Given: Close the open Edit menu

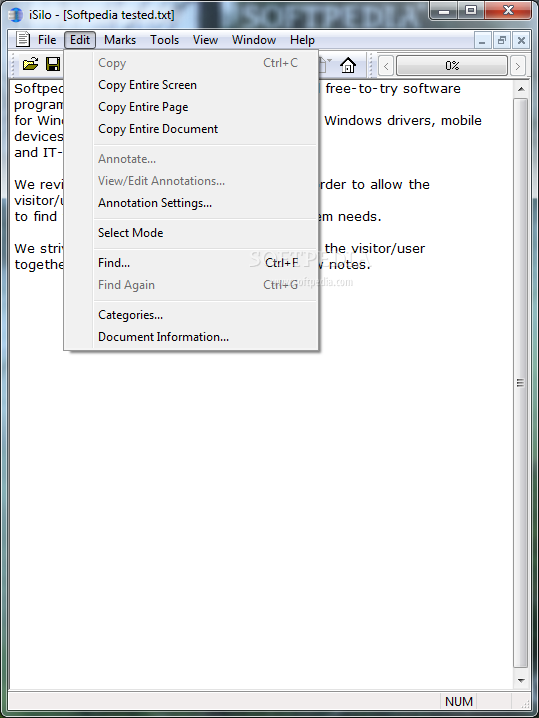Looking at the screenshot, I should [80, 40].
